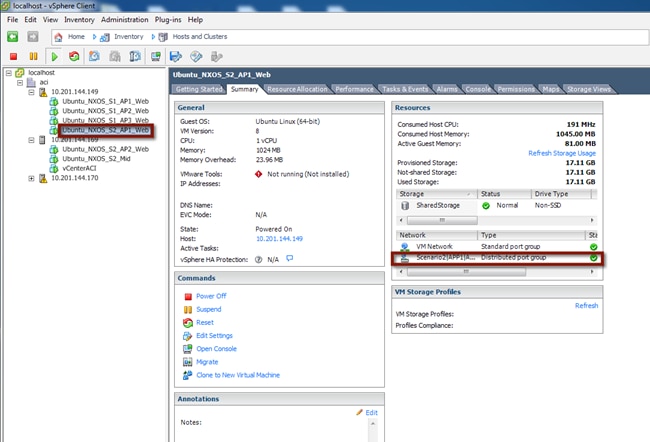Select Ubuntu_NXOS_S2_Mid in the tree
This screenshot has height=442, width=650.
96,159
